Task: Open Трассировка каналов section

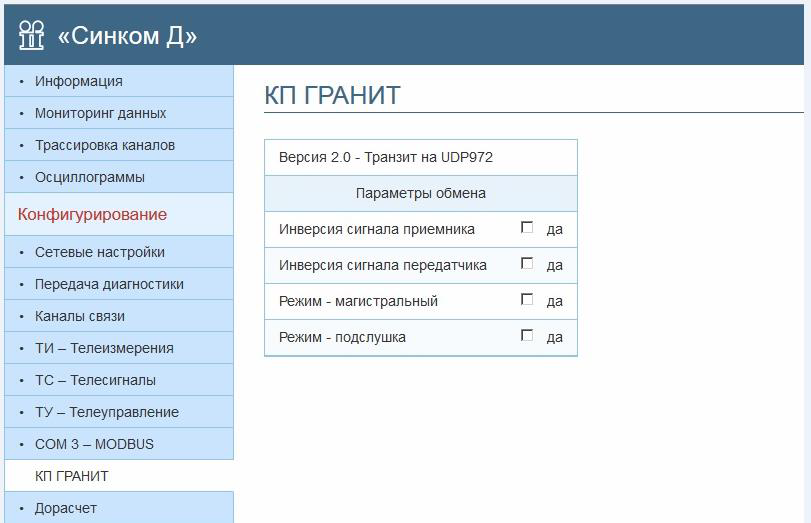Action: (x=104, y=145)
